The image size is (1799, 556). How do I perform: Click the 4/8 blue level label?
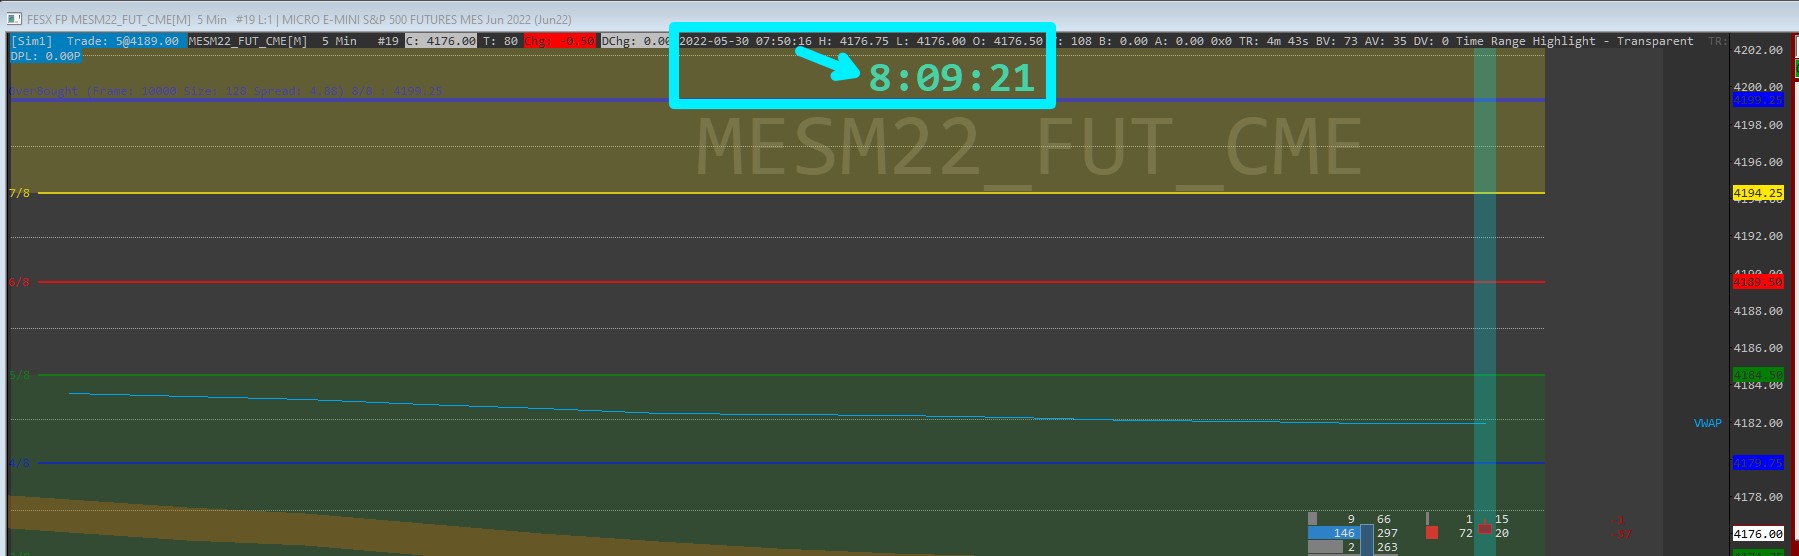pos(19,463)
